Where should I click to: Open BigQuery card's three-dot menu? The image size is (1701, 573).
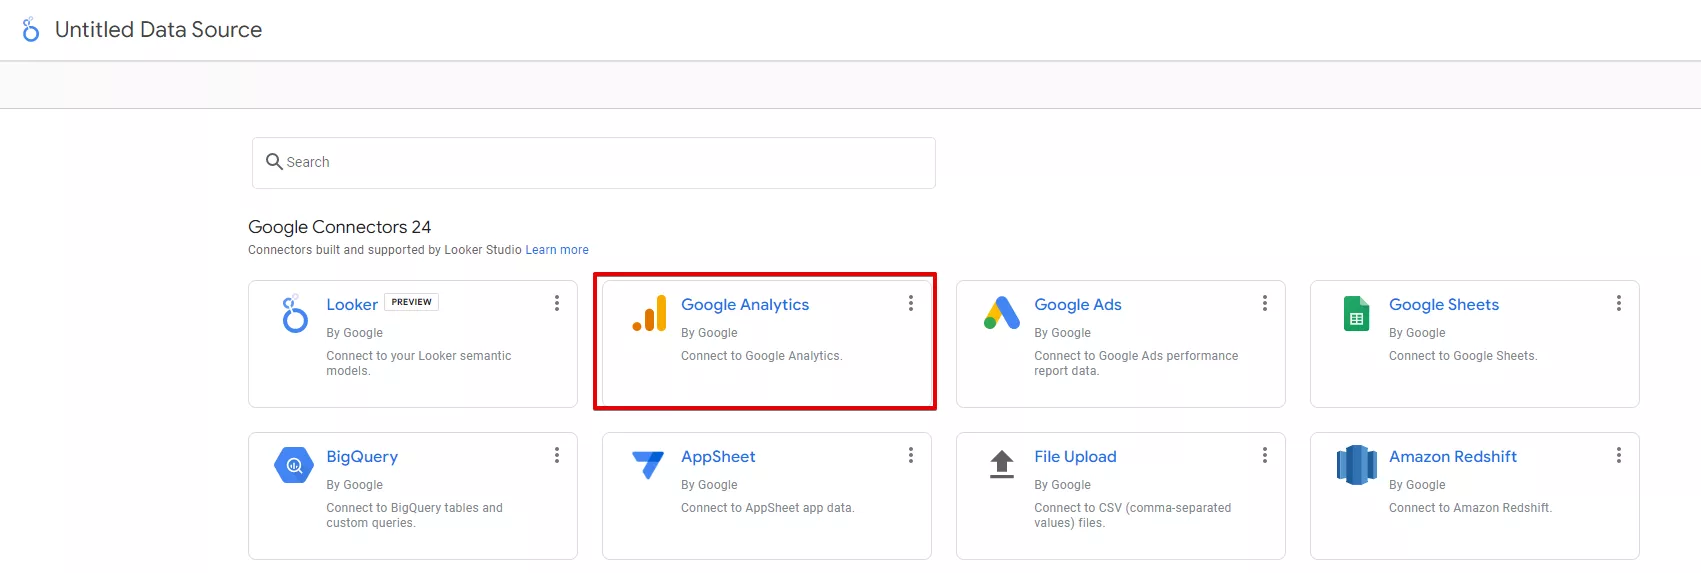557,455
